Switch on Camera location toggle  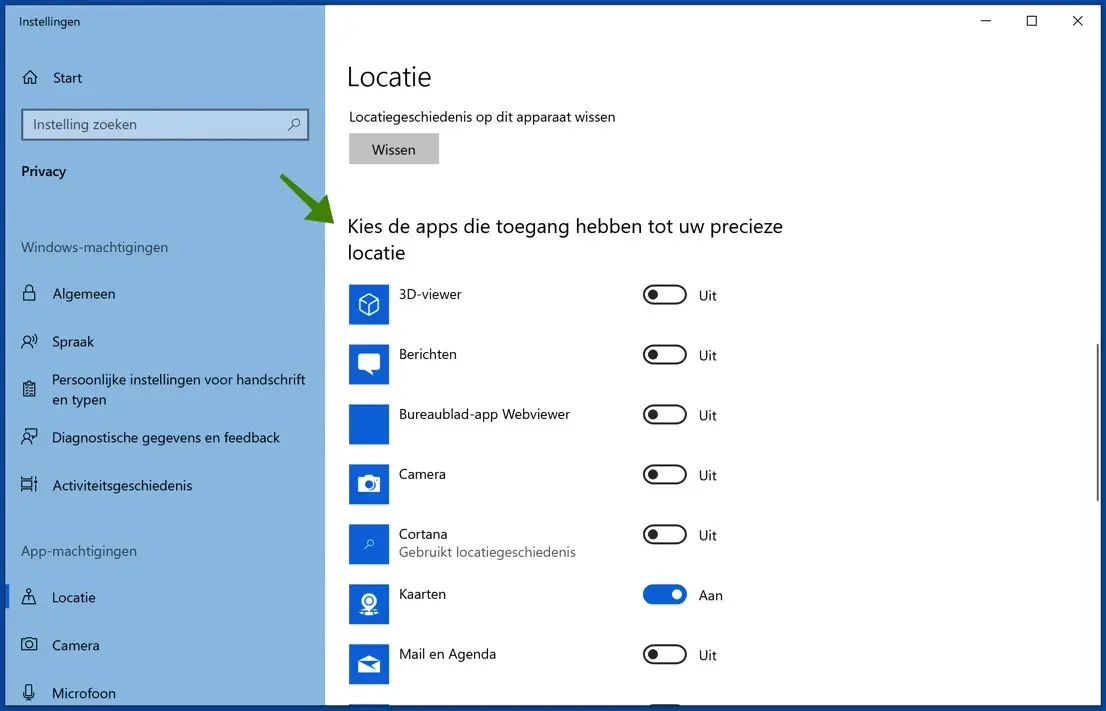[x=664, y=475]
